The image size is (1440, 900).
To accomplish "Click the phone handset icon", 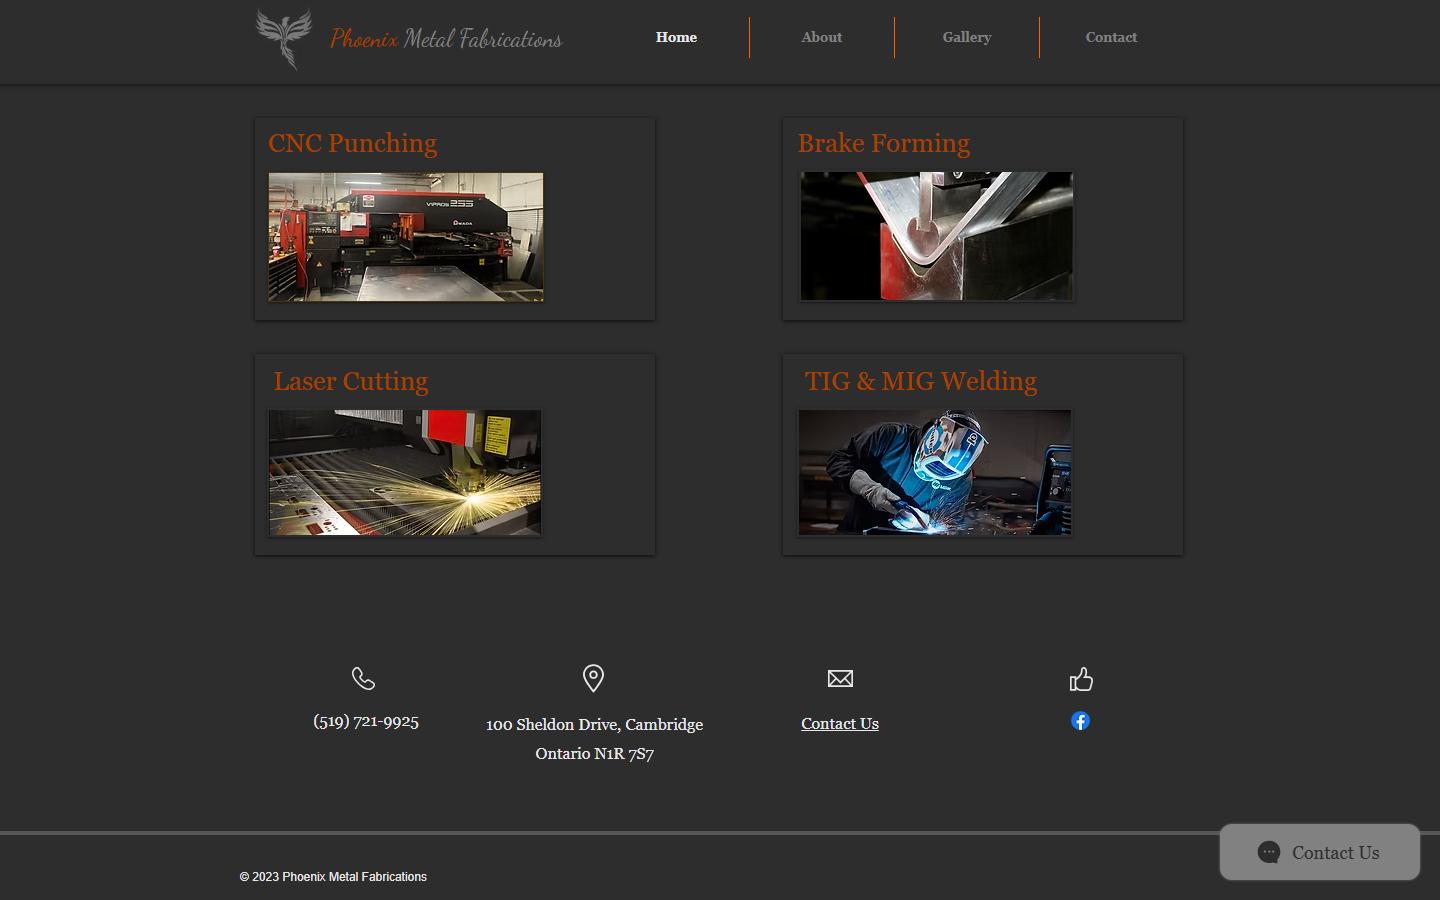I will coord(364,679).
